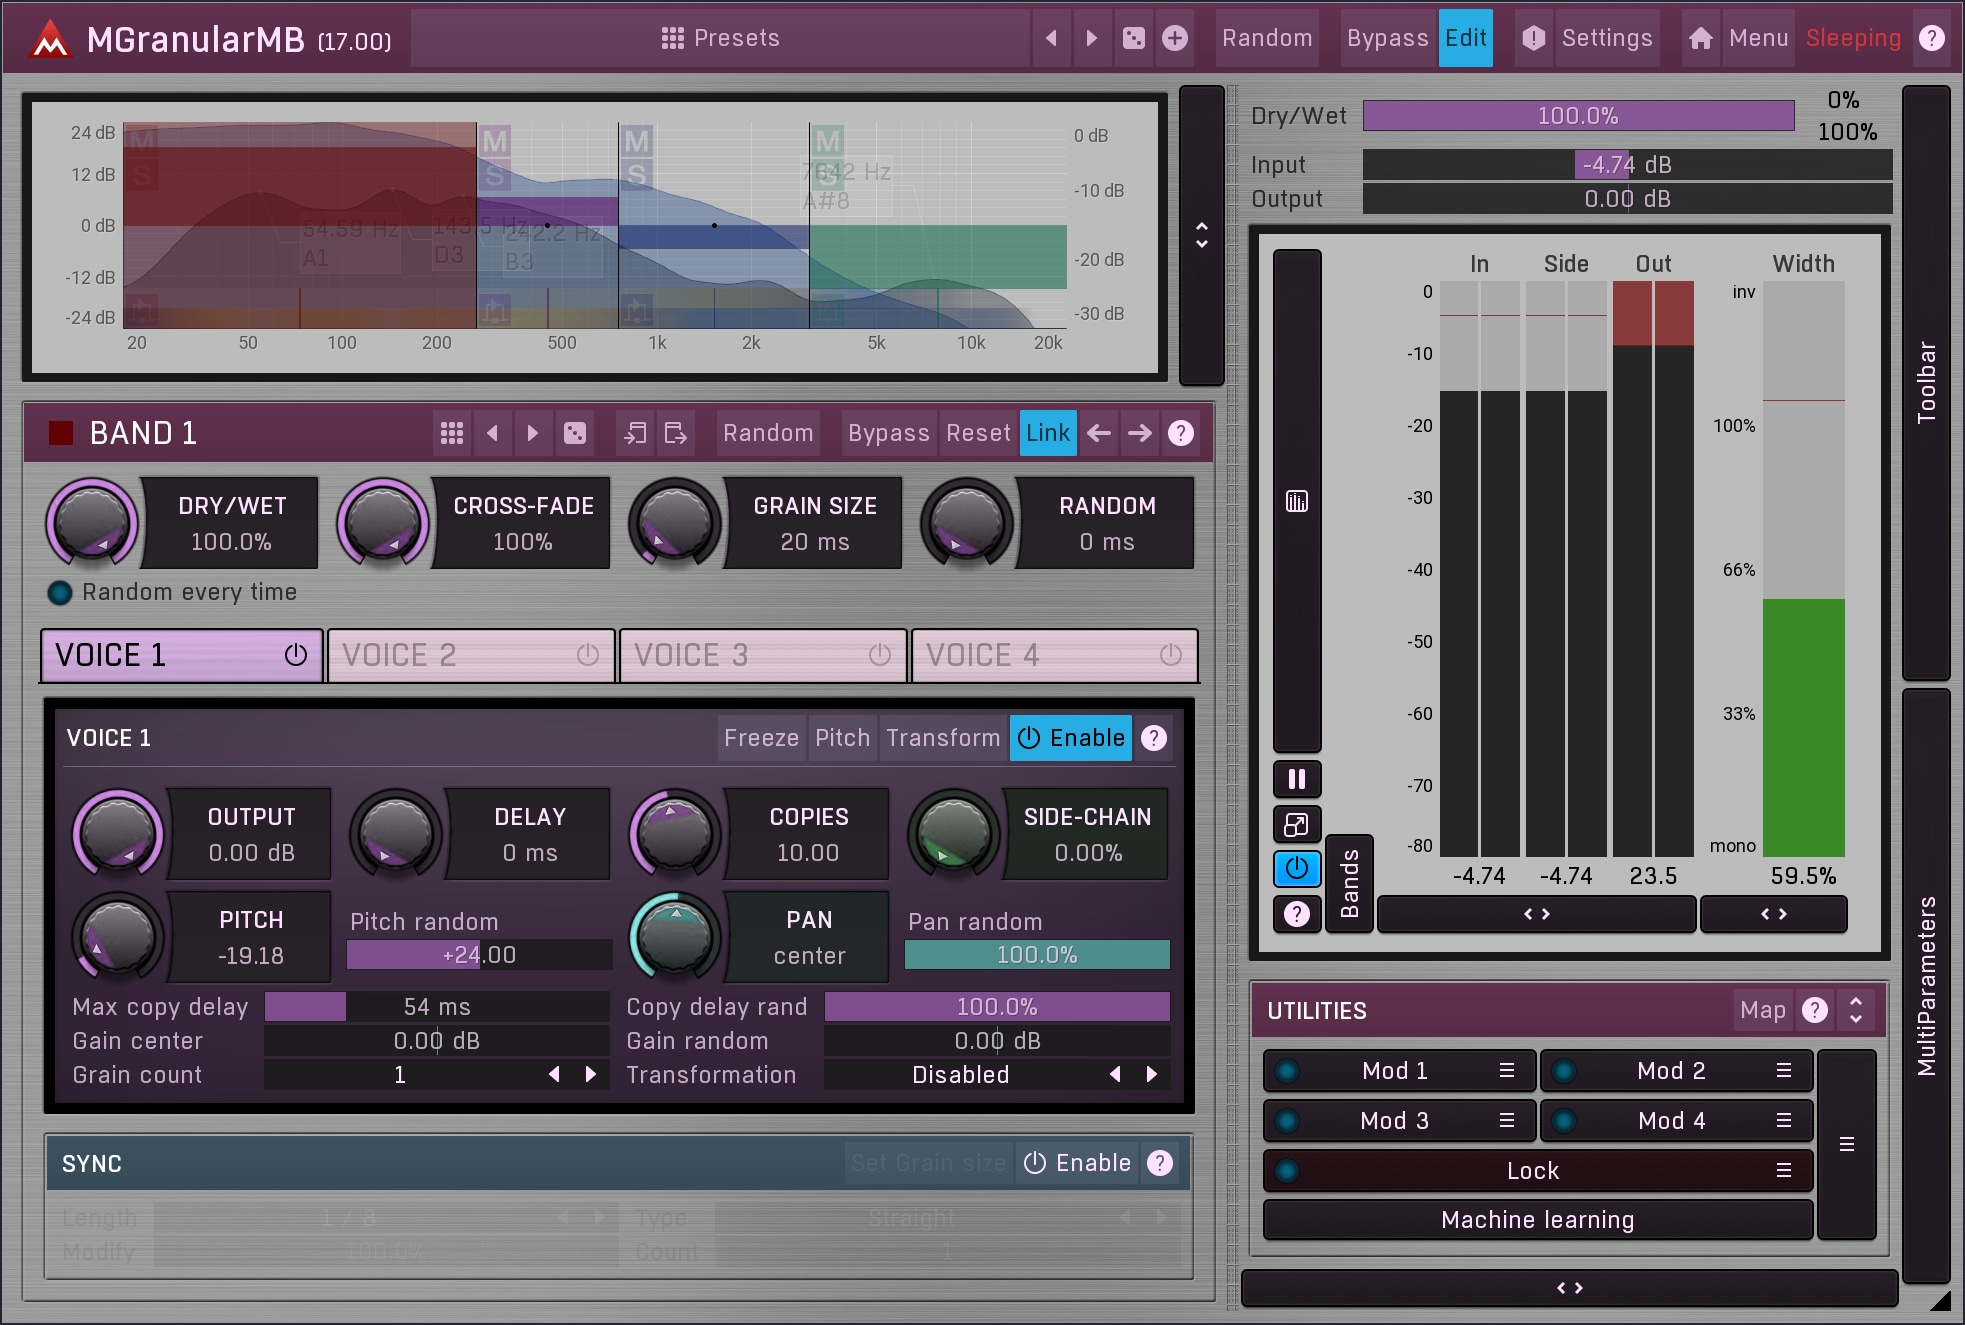Toggle the Lock enable indicator

tap(1287, 1171)
